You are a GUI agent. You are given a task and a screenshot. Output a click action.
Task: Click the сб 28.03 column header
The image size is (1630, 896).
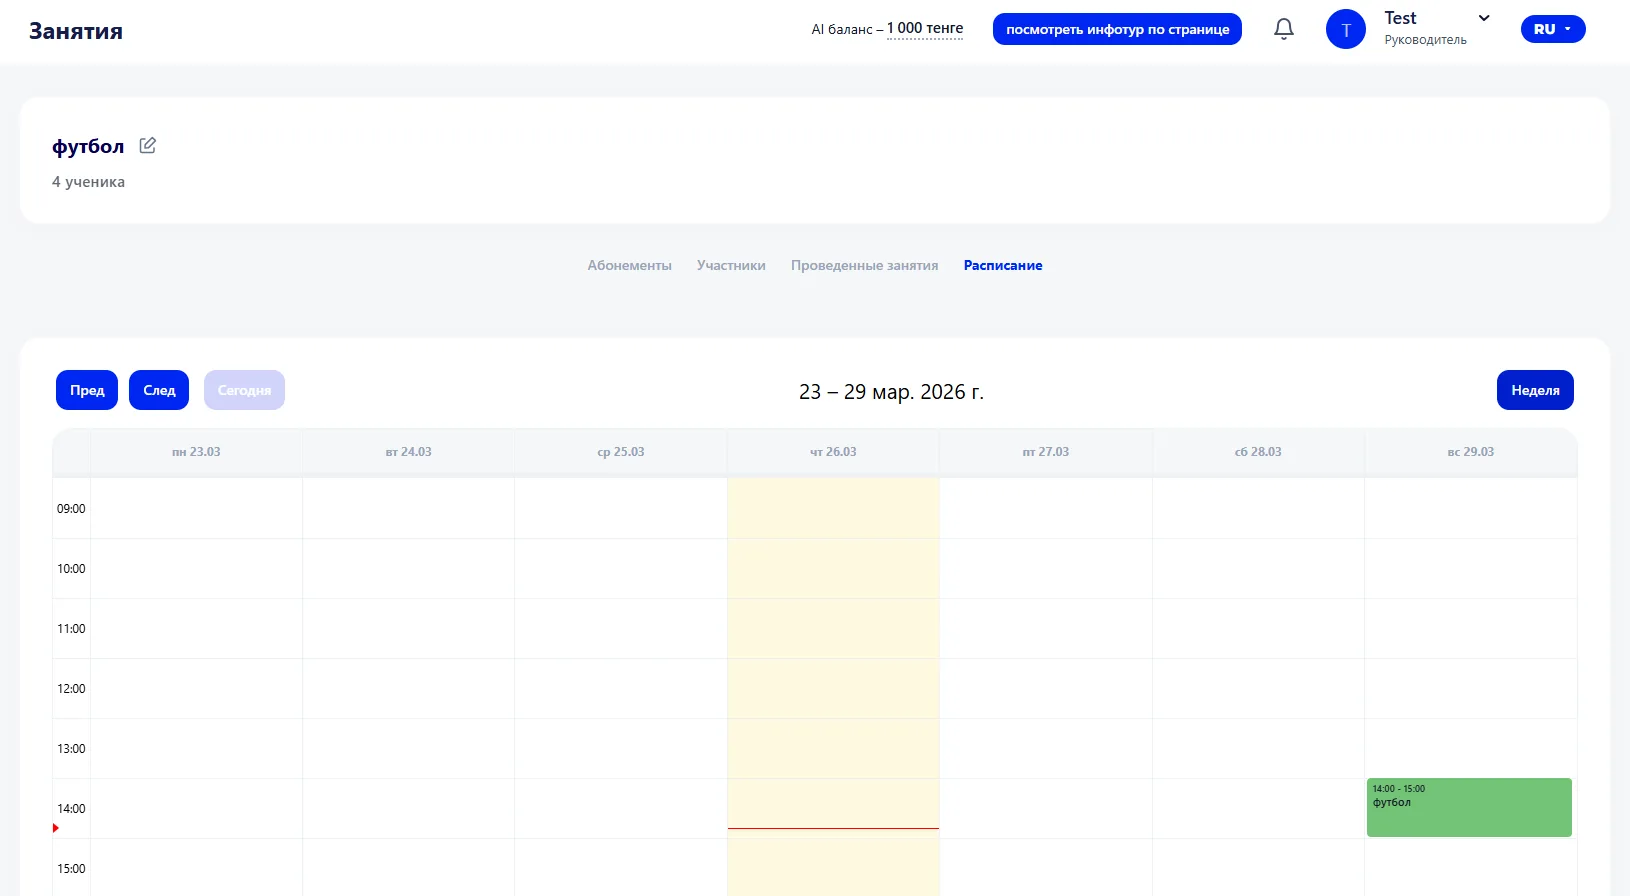click(1258, 452)
